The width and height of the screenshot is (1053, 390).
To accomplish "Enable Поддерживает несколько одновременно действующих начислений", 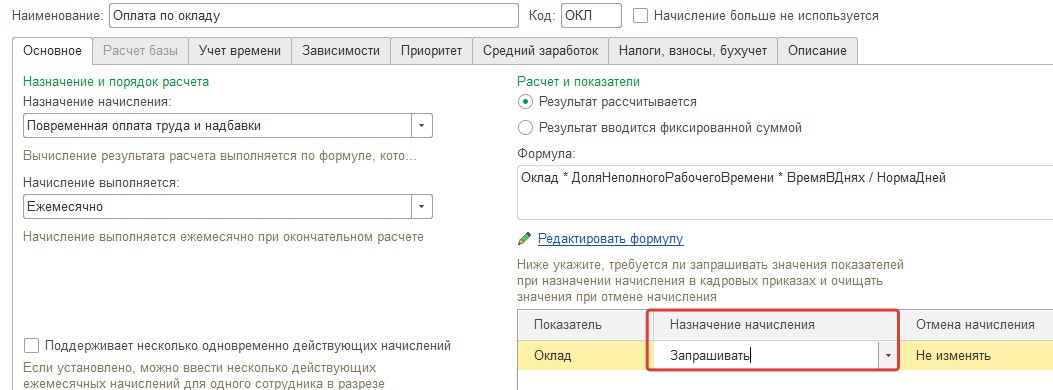I will 31,346.
